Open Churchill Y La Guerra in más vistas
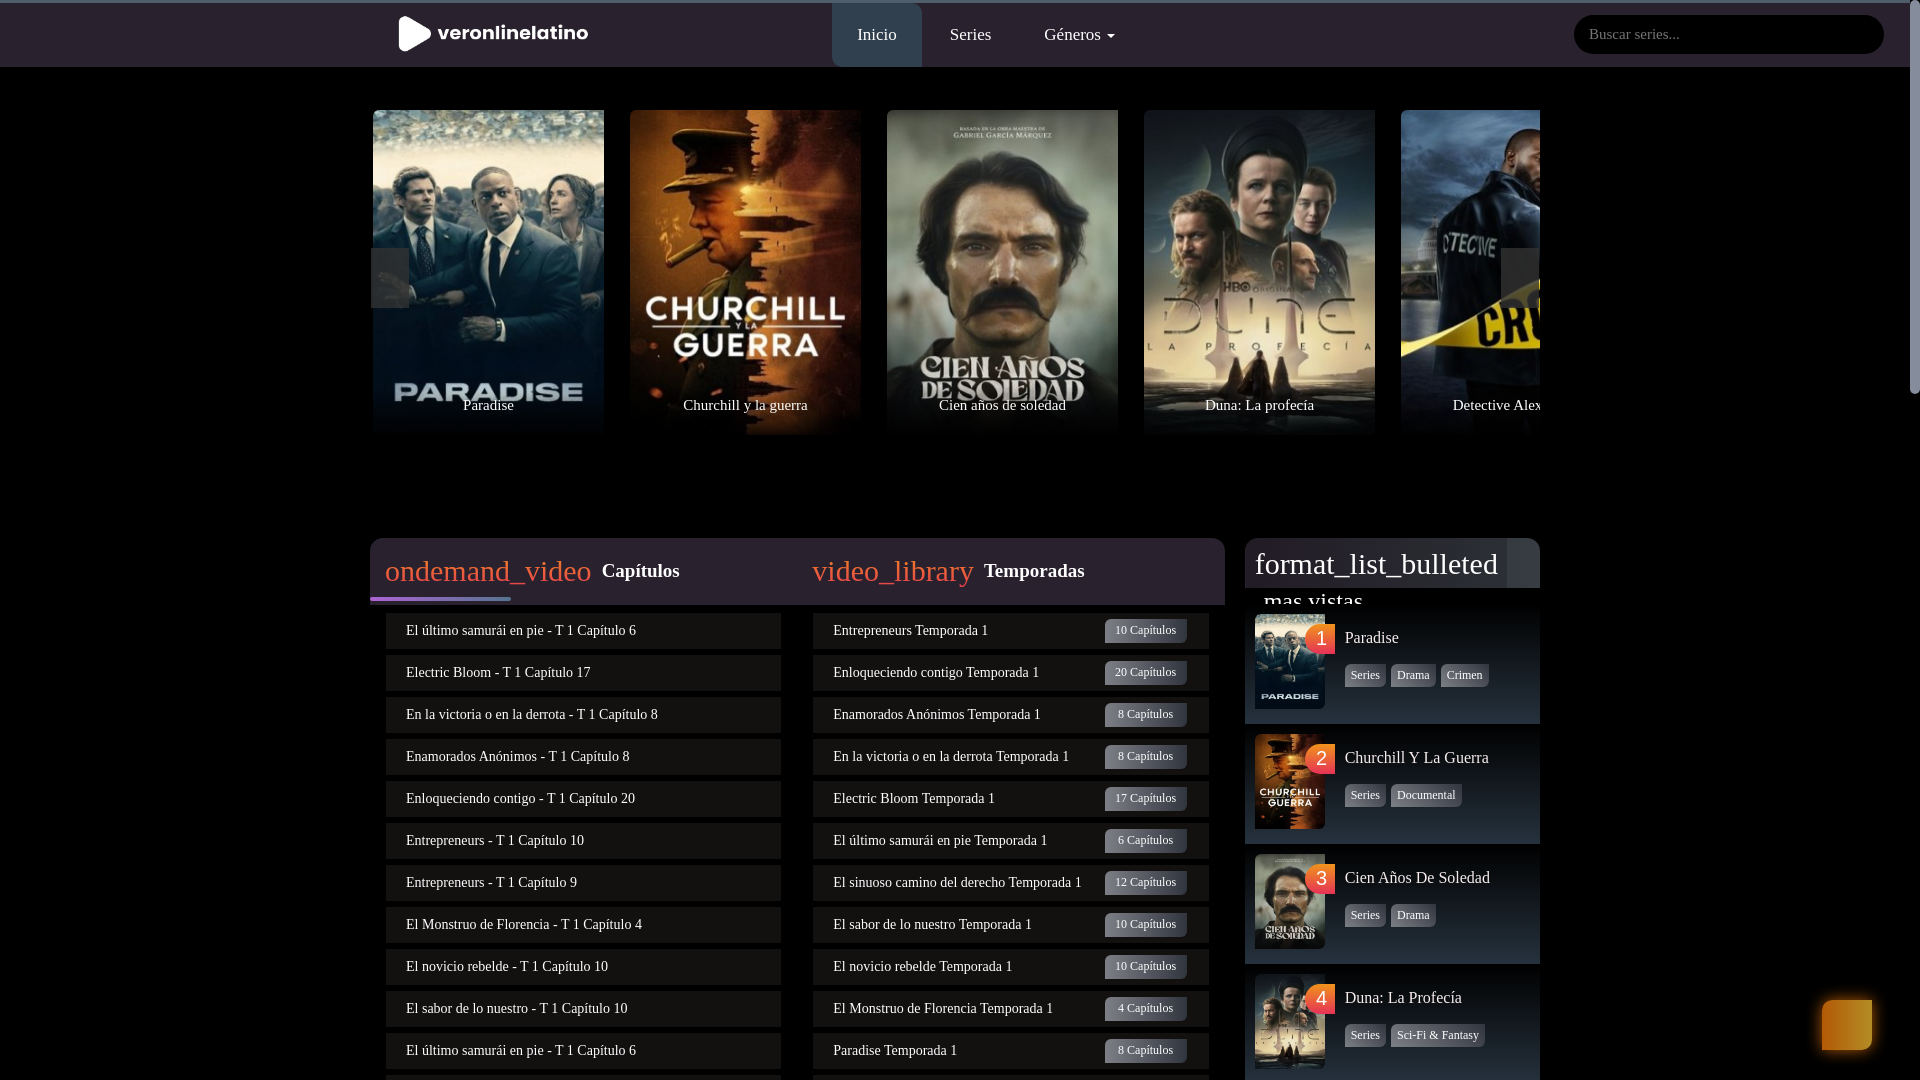 point(1416,758)
